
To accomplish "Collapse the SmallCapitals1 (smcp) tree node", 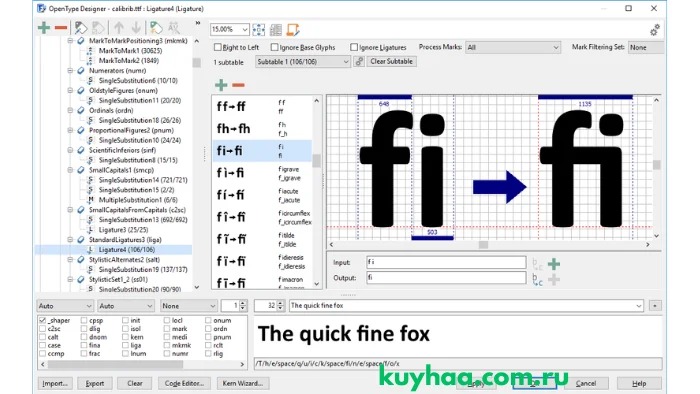I will (71, 170).
